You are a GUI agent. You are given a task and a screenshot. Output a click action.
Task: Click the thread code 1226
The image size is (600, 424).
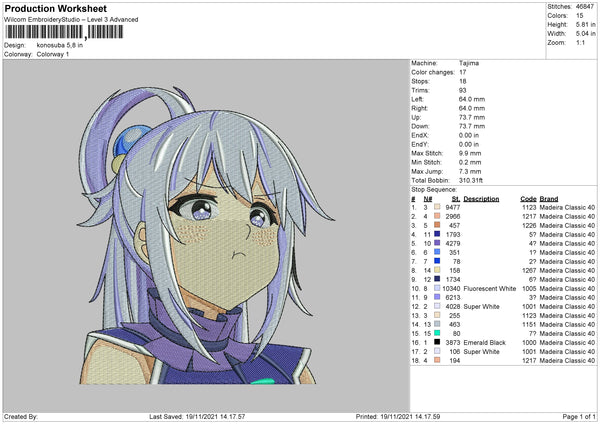(529, 225)
